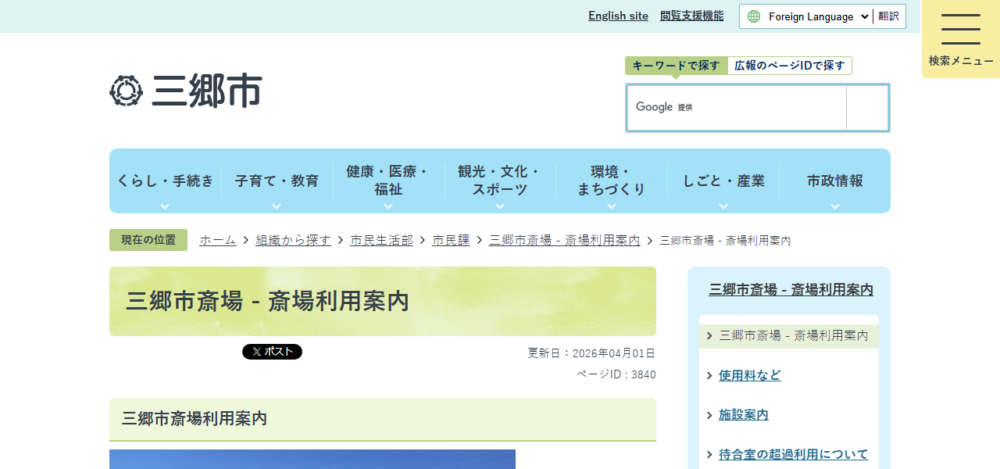1000x469 pixels.
Task: Click the 現在の位置 label
Action: click(x=149, y=241)
